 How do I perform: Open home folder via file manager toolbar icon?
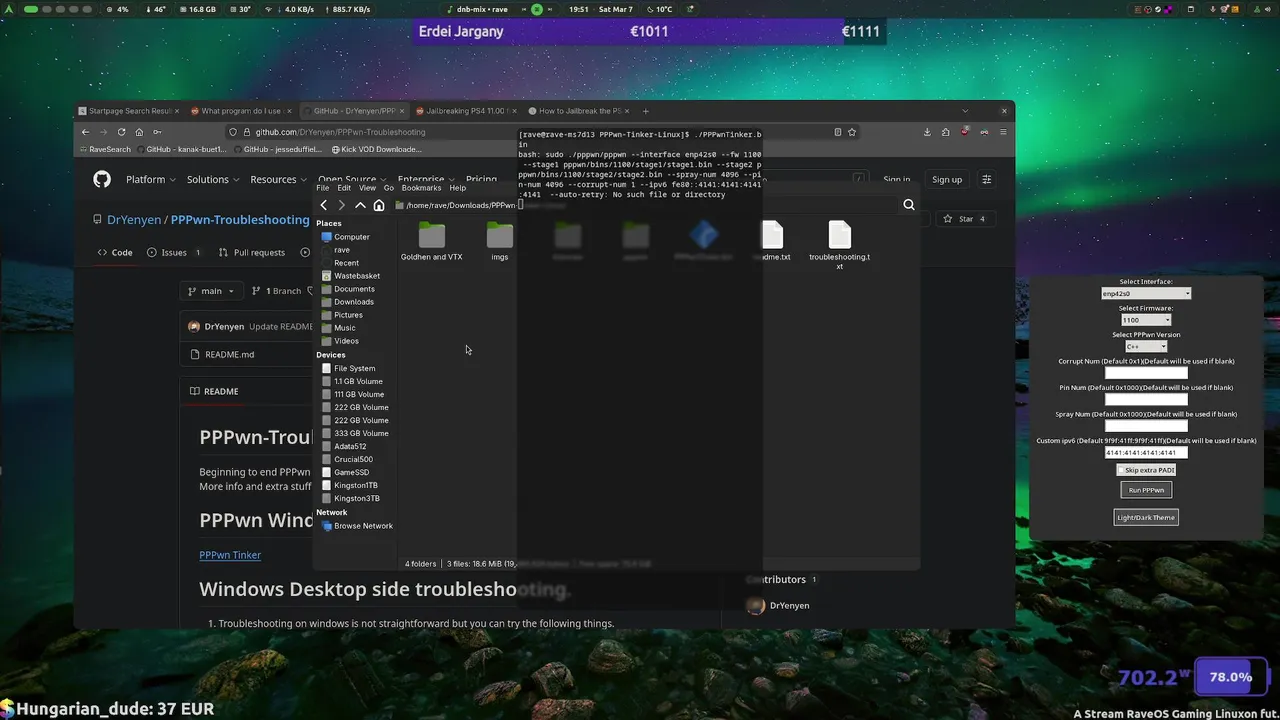379,205
